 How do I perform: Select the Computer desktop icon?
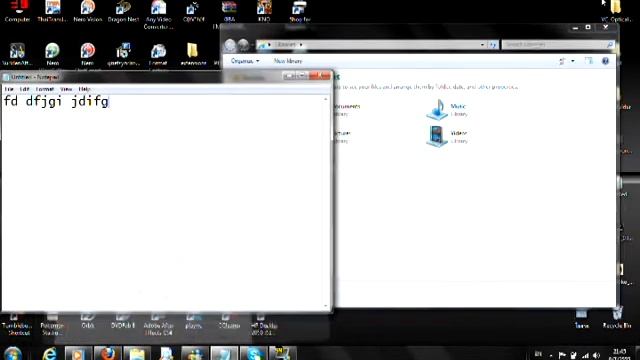click(17, 11)
